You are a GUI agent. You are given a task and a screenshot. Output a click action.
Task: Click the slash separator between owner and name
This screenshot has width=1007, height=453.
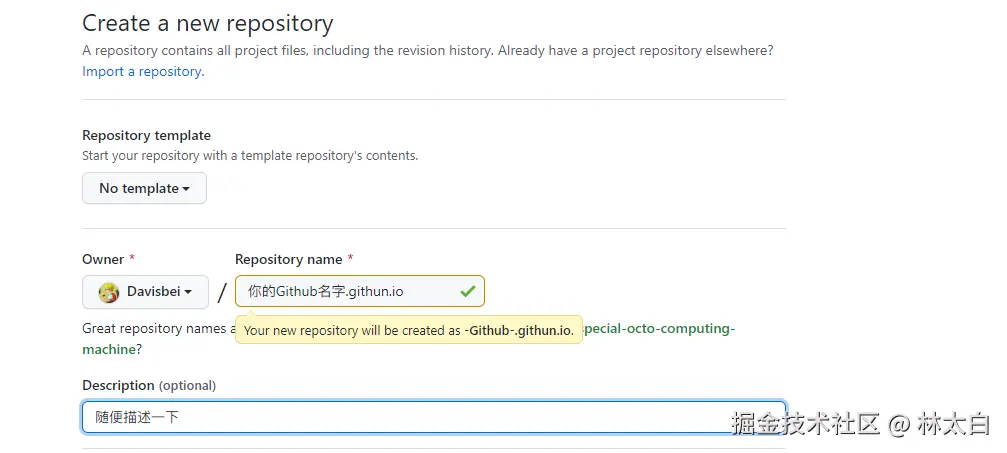(x=222, y=293)
